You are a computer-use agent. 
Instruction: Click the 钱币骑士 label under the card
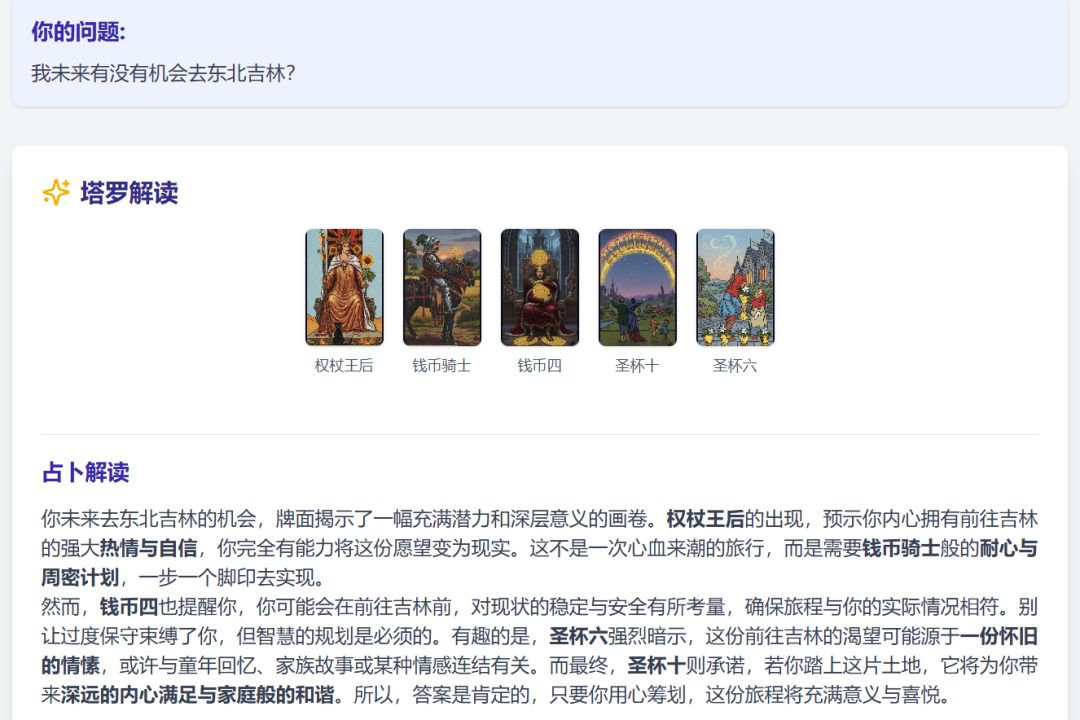[x=442, y=366]
